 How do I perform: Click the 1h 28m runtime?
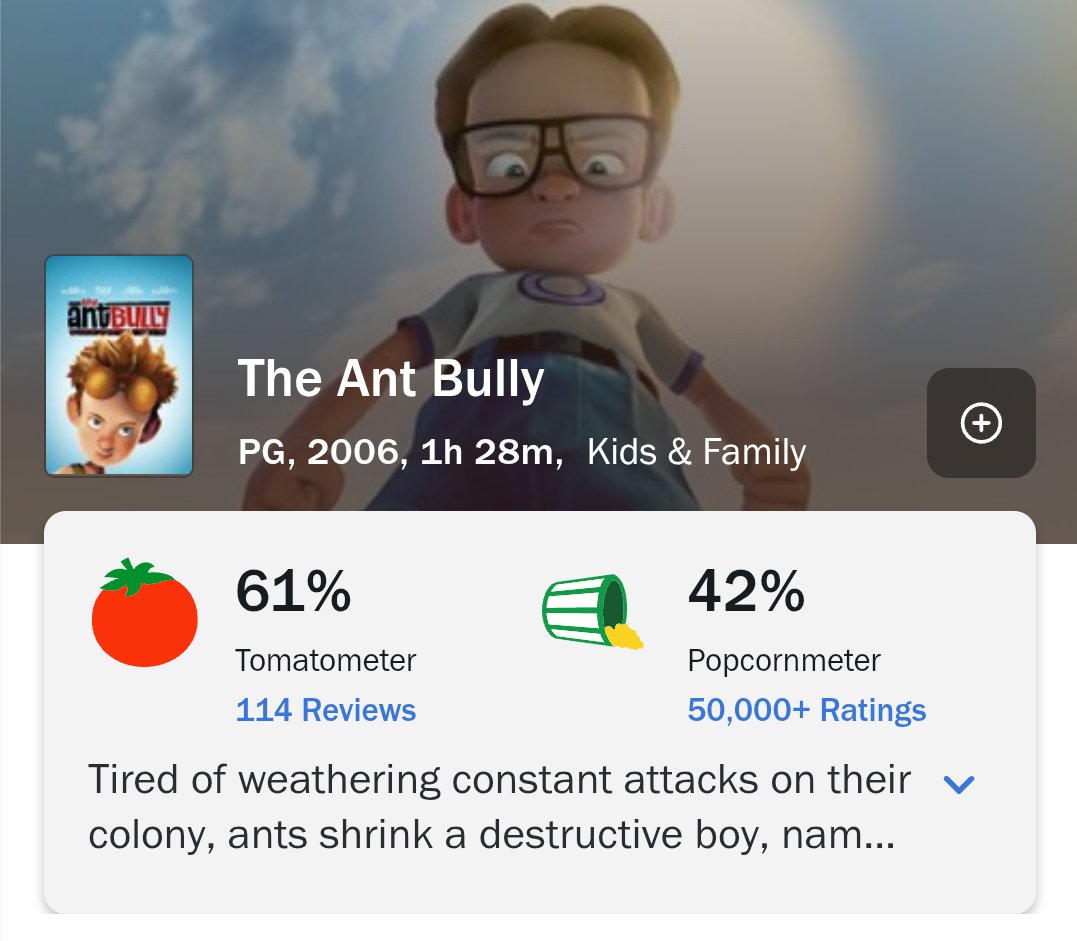coord(492,453)
